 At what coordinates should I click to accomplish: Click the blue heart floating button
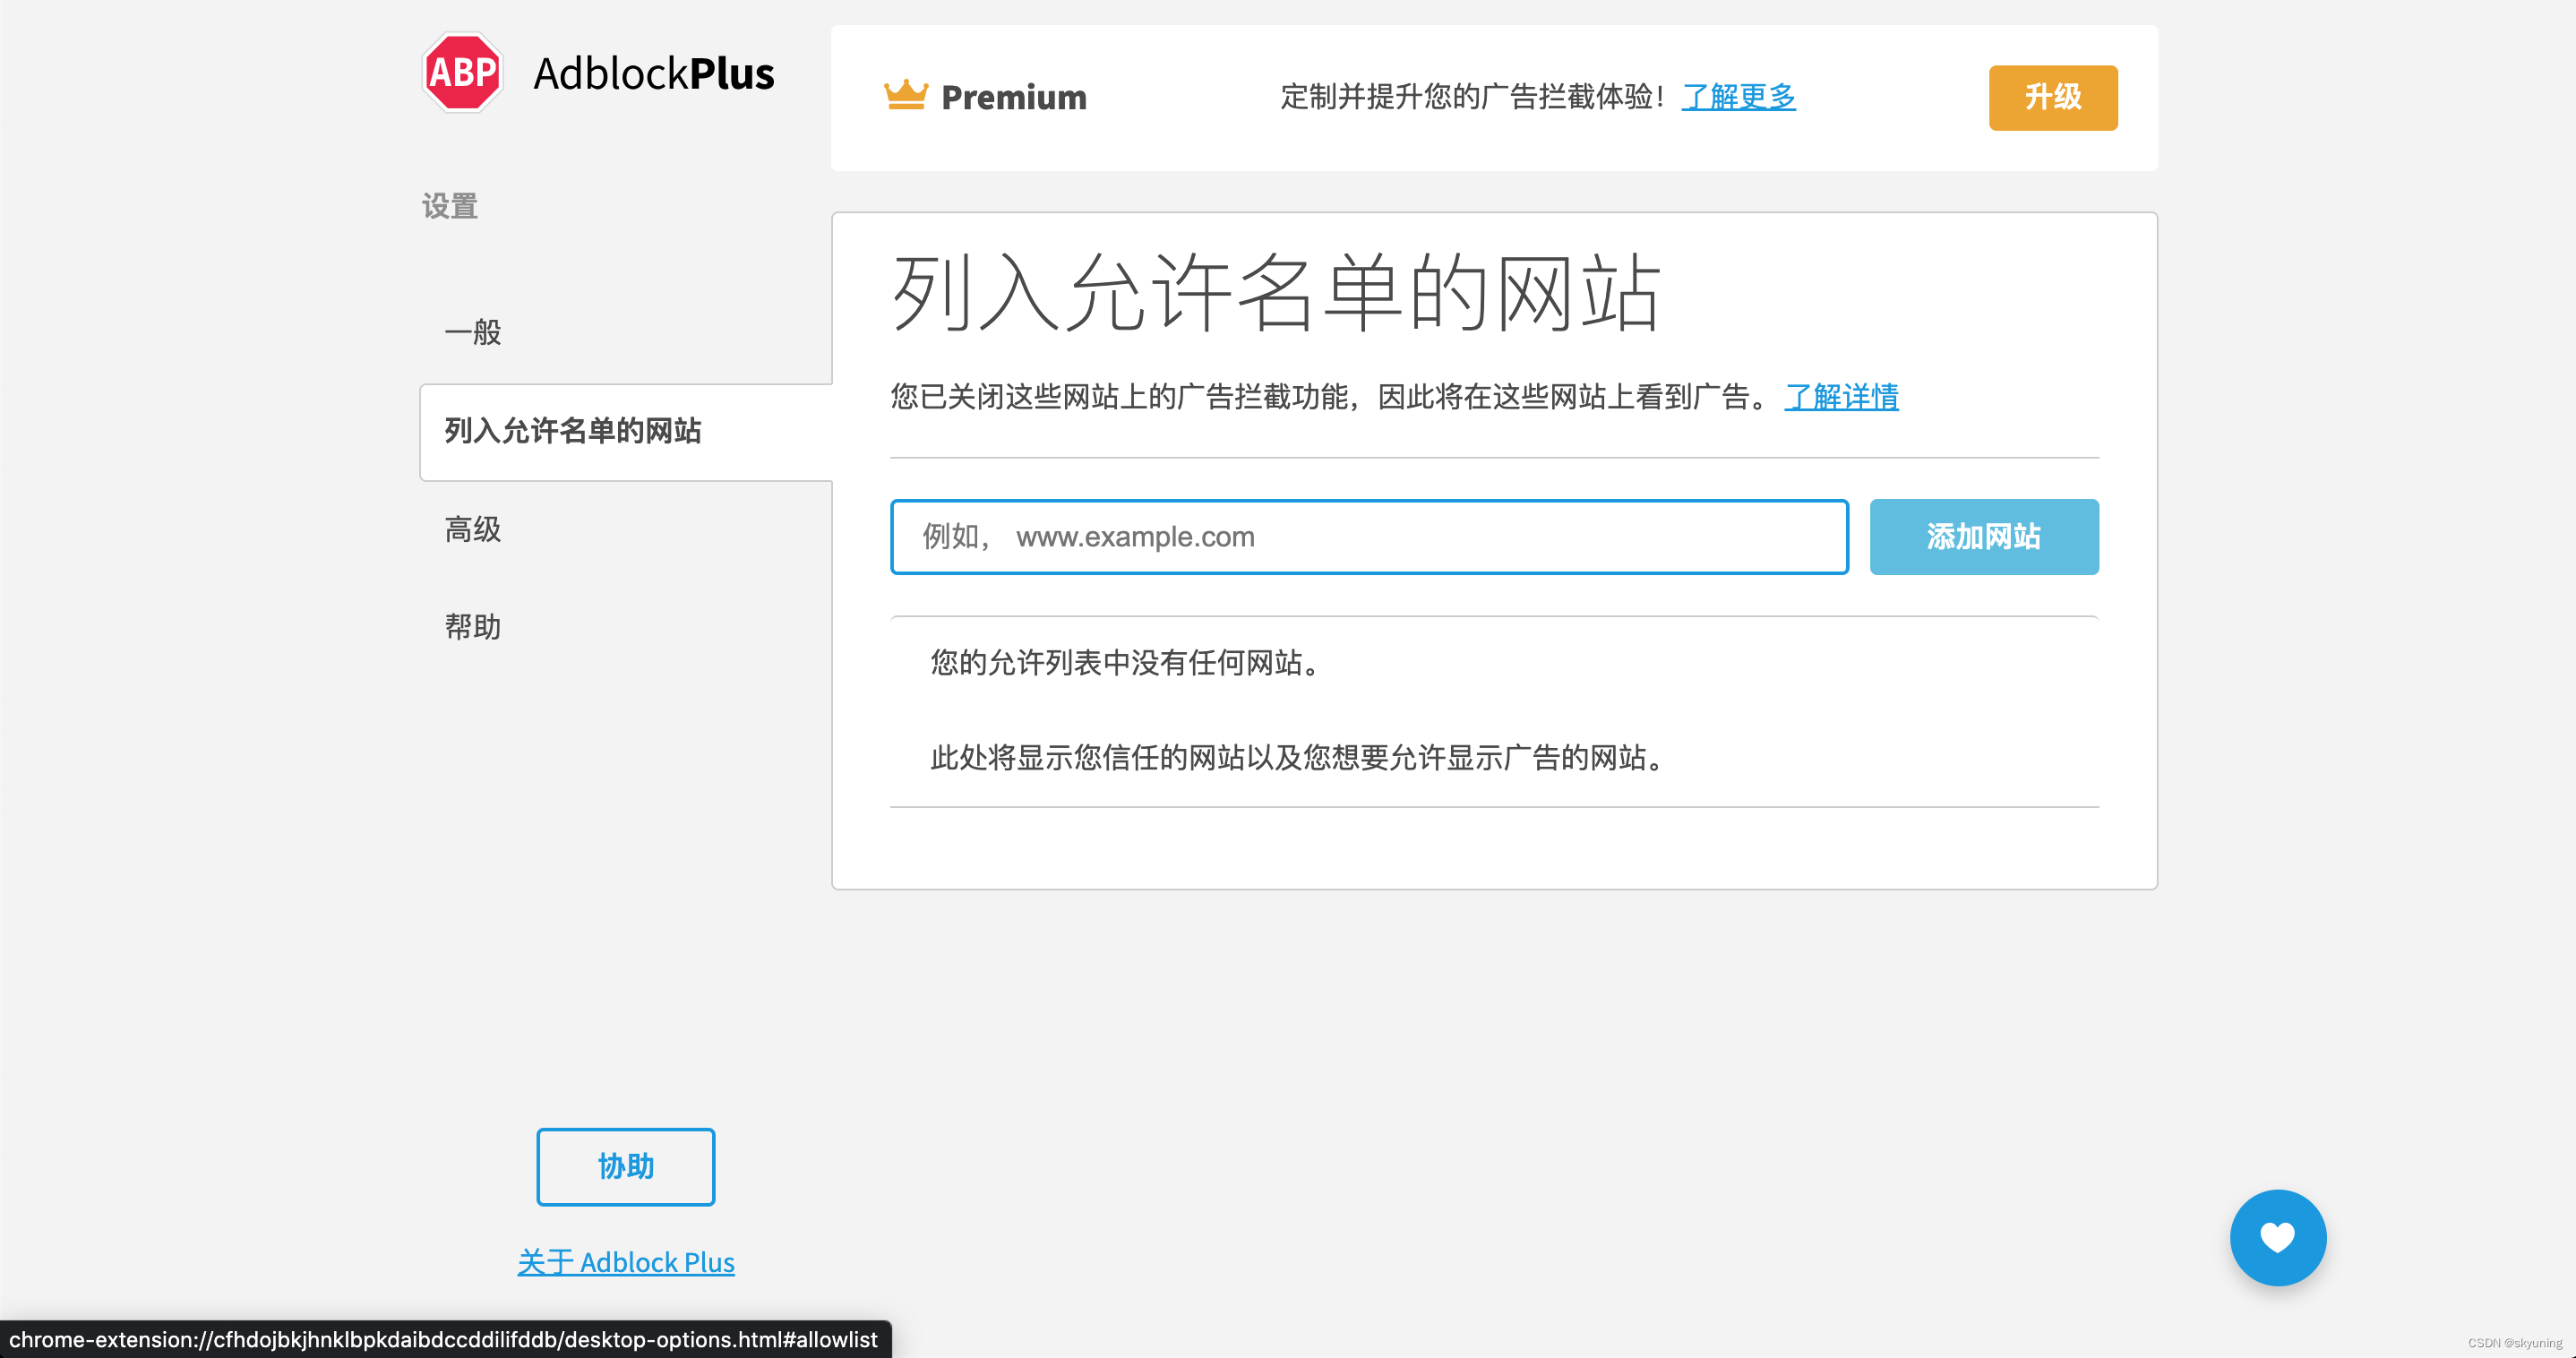pyautogui.click(x=2277, y=1237)
